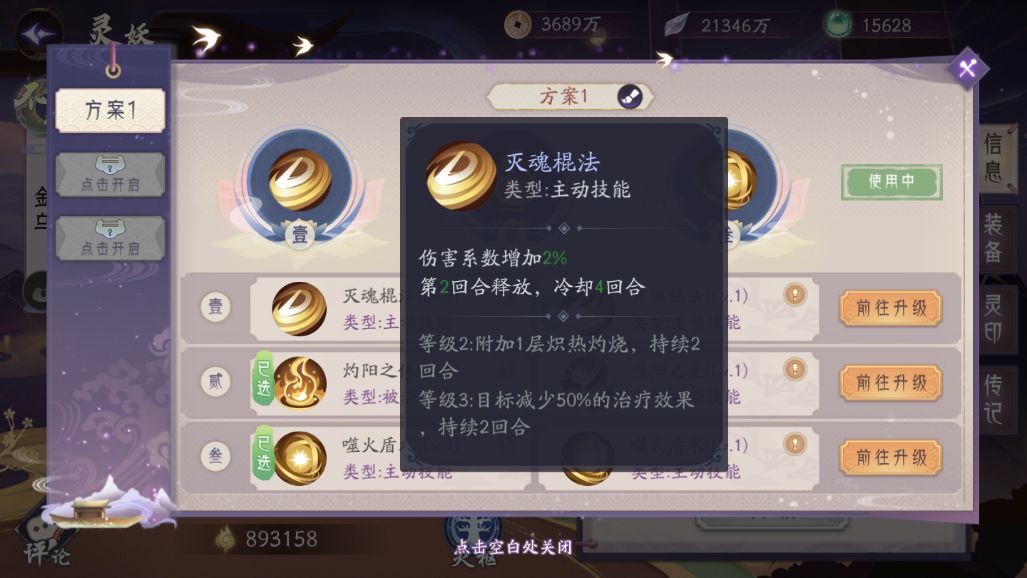Select the 灼阳 flame skill icon in row 贰
The width and height of the screenshot is (1027, 578).
click(x=300, y=383)
